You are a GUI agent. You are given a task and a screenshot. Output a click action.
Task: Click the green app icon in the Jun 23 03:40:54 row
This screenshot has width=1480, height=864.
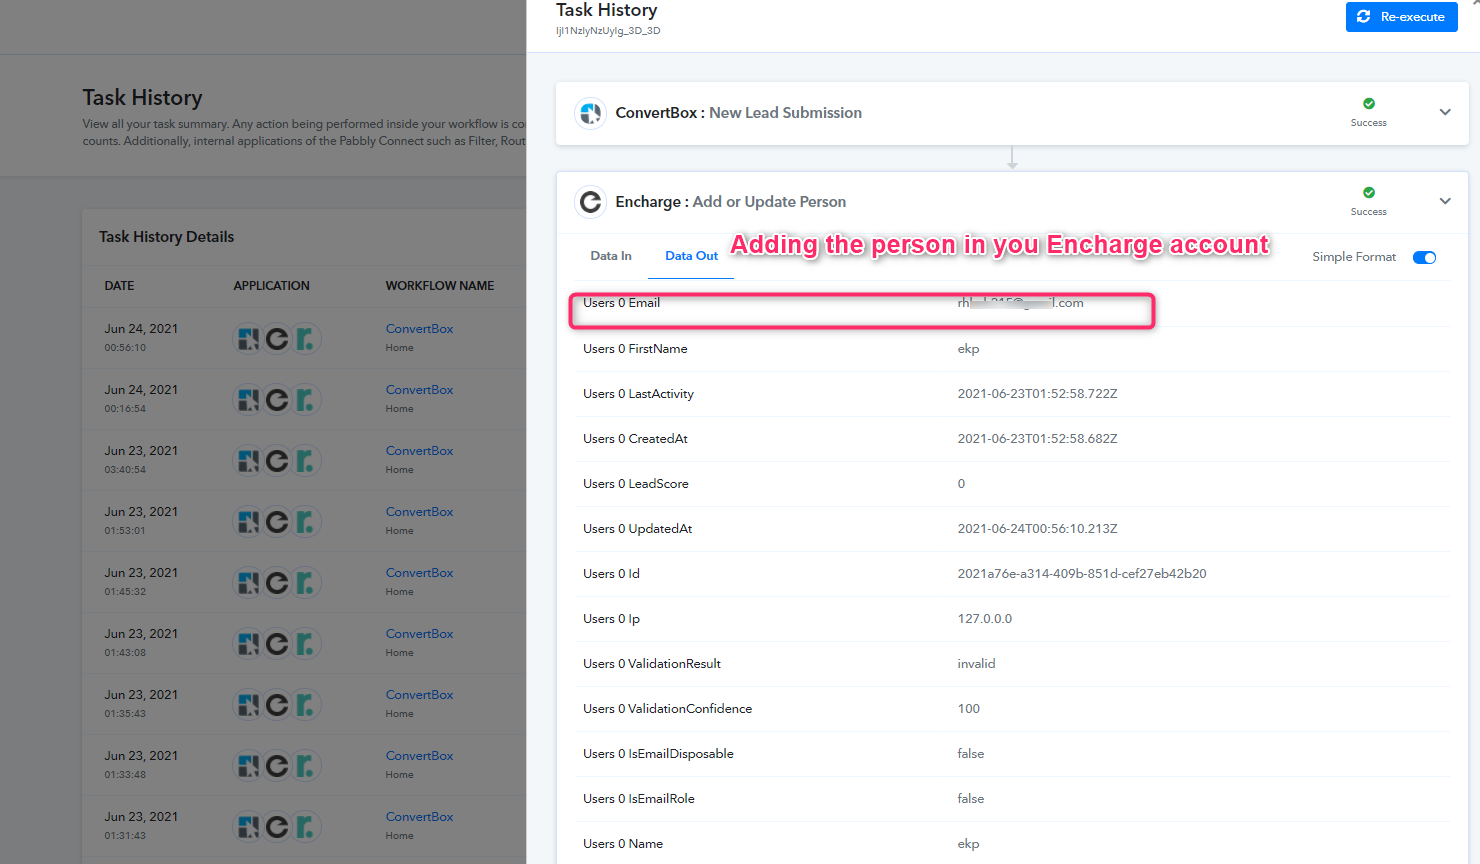coord(305,461)
